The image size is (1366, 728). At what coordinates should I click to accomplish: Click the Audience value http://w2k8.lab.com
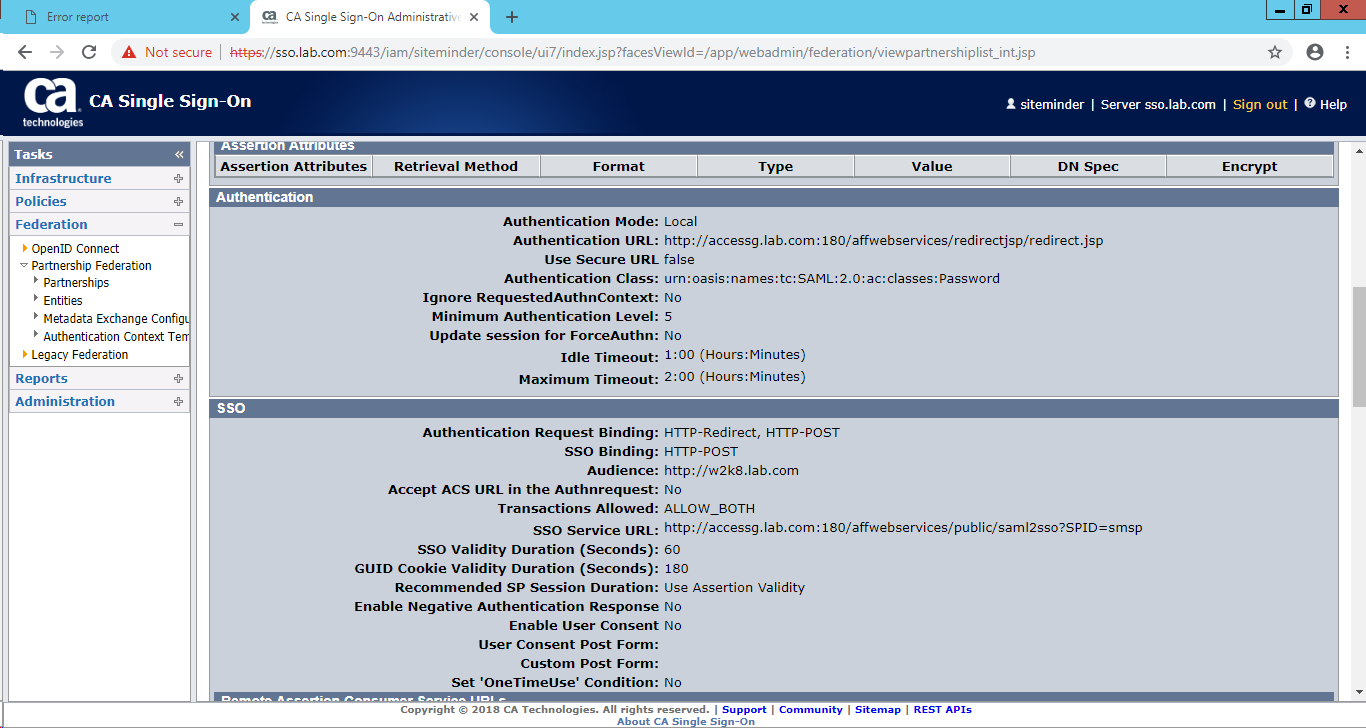coord(731,471)
